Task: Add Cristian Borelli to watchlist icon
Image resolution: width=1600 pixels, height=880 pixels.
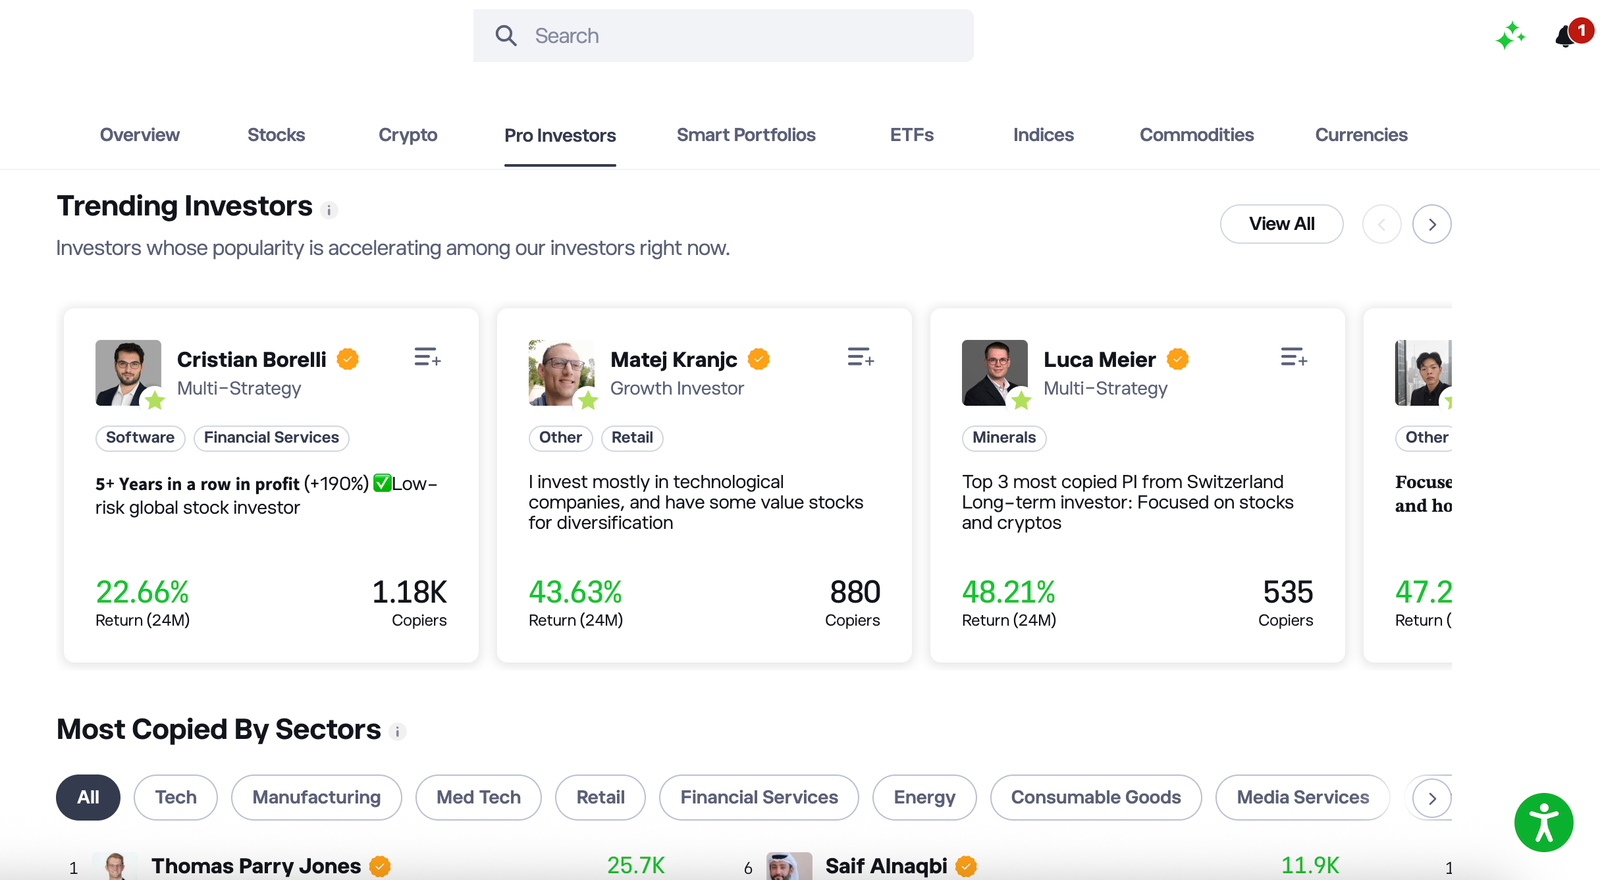Action: coord(428,357)
